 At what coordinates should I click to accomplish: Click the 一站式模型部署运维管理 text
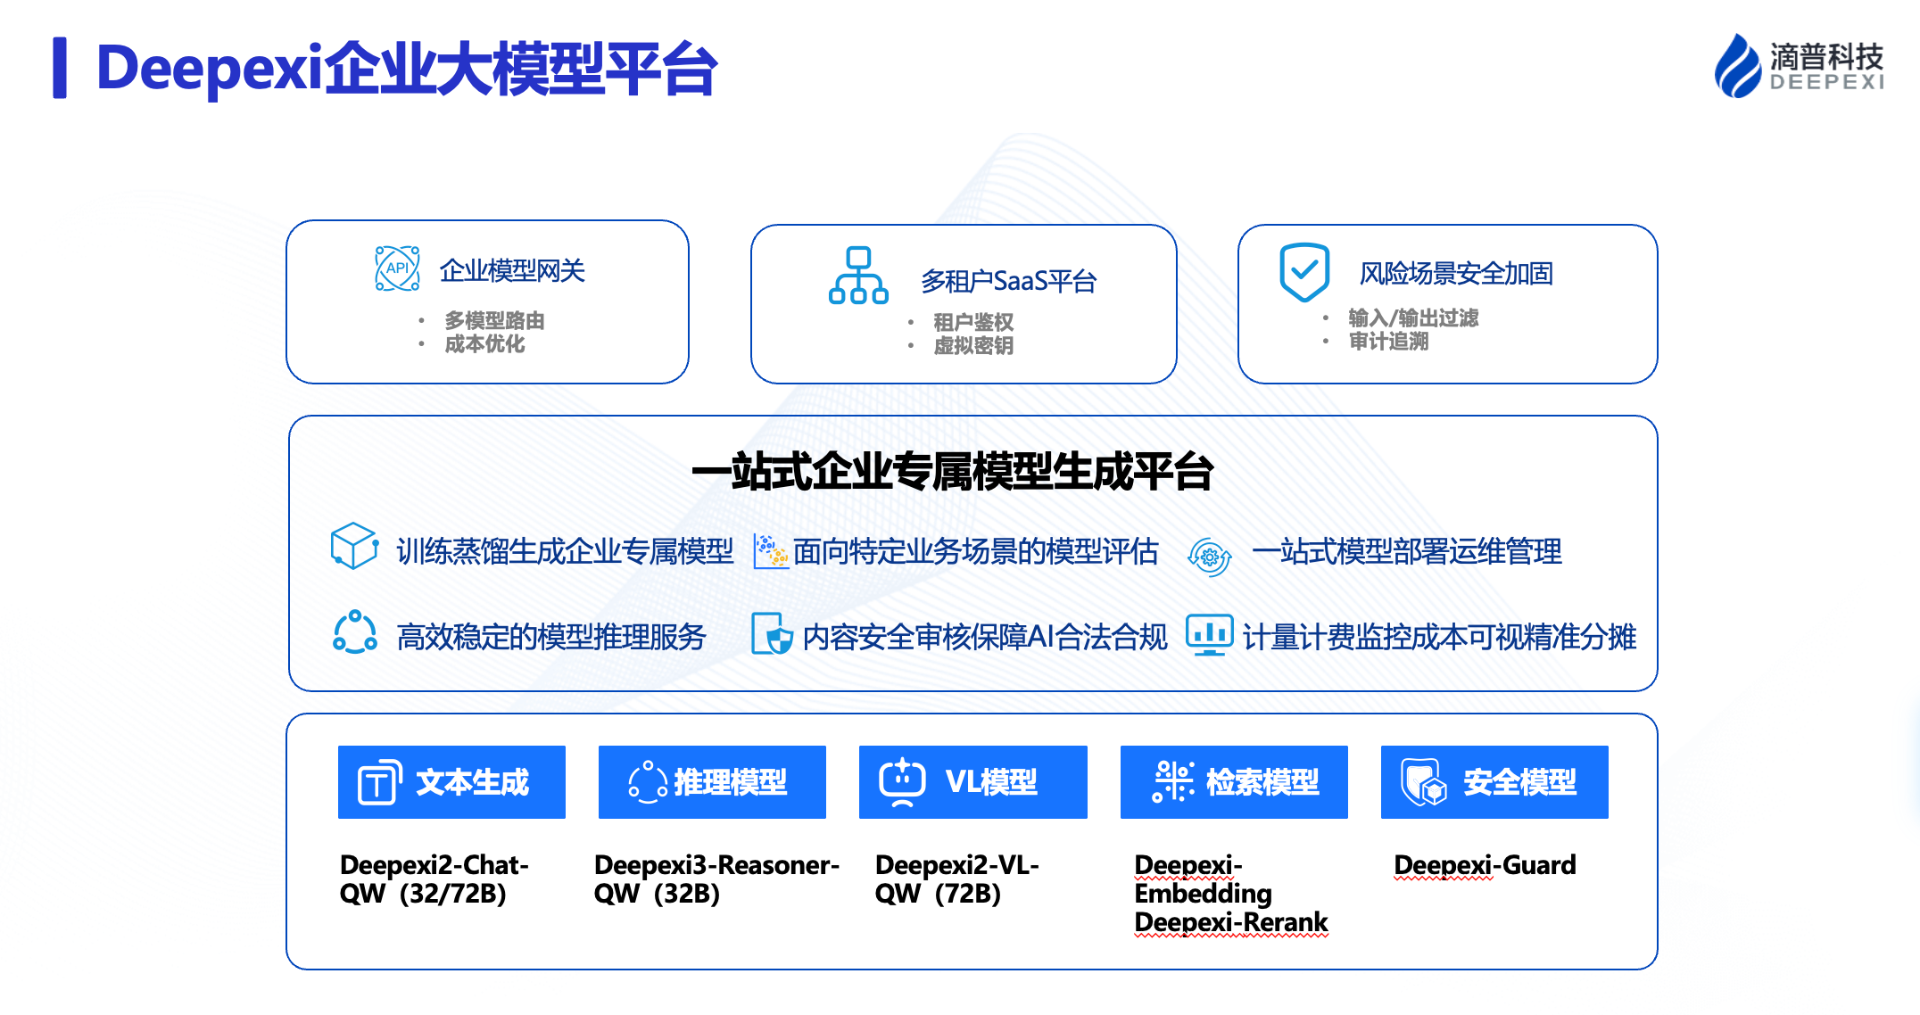click(x=1407, y=551)
